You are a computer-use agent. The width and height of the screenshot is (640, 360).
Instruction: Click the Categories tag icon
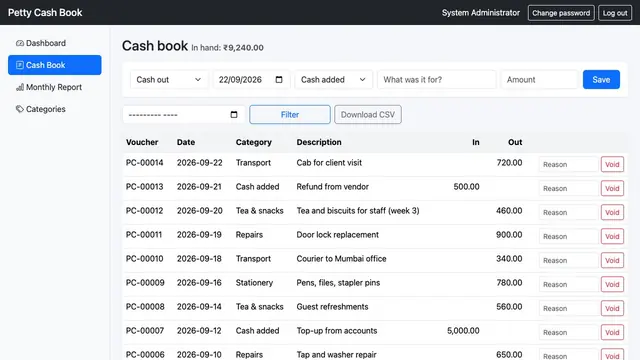coord(20,109)
